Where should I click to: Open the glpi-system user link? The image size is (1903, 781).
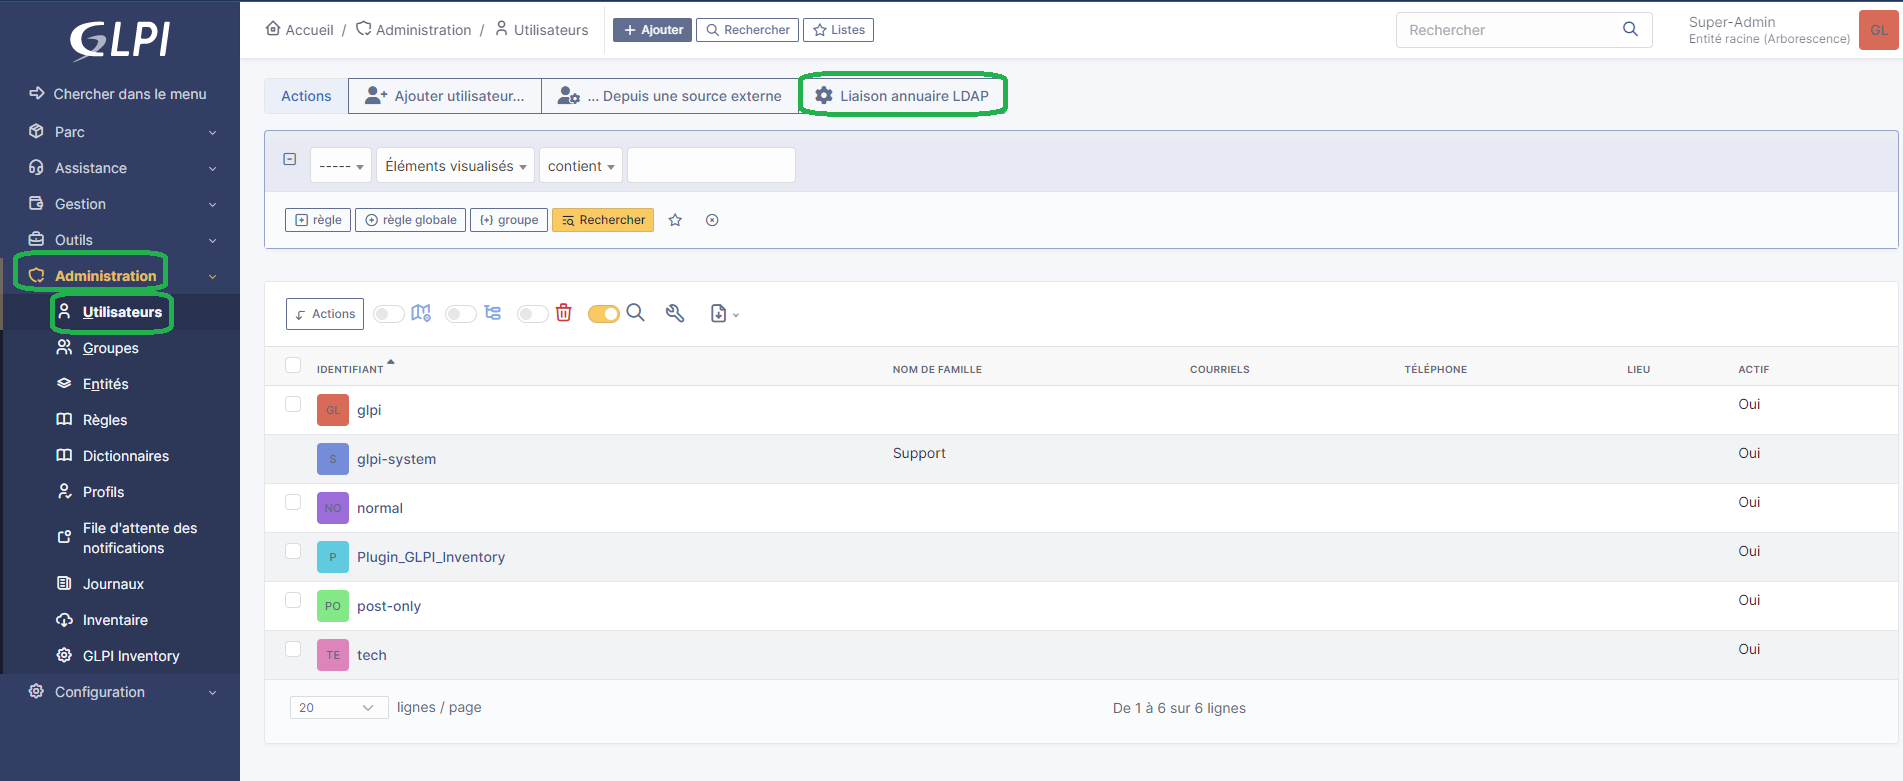point(396,459)
